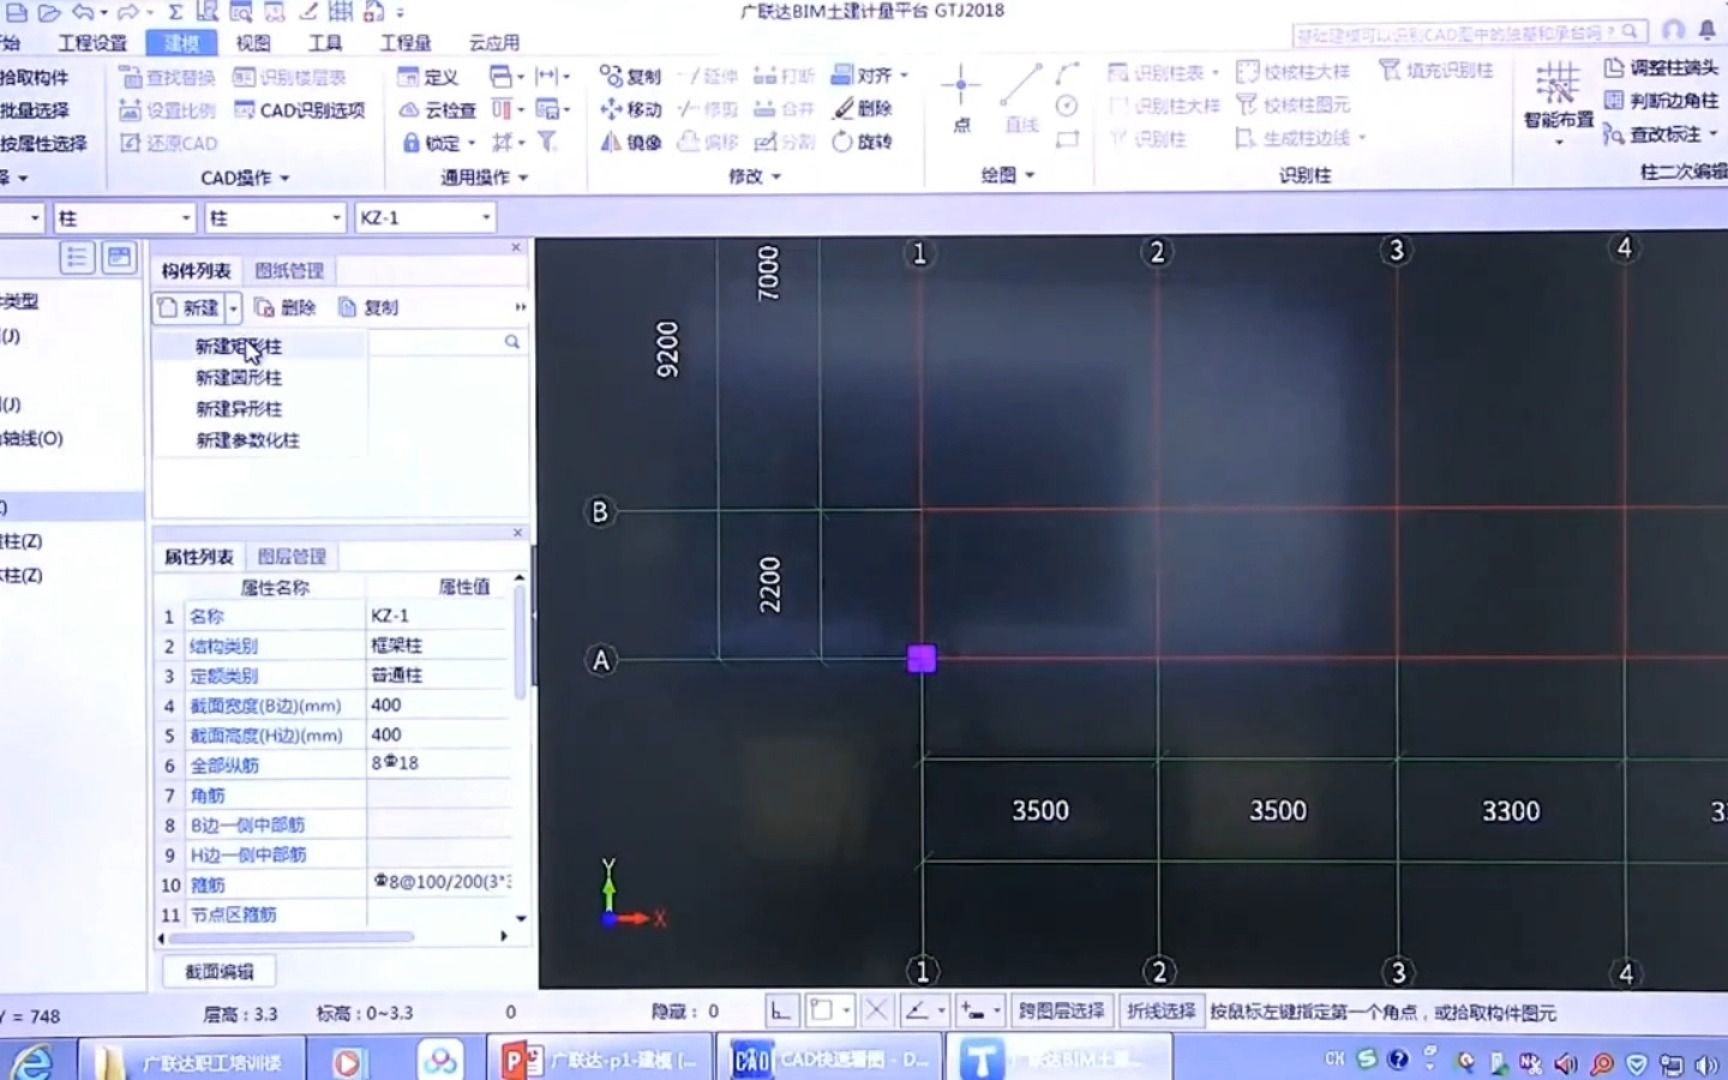Click the 查找替换 find-replace tool

pos(167,77)
